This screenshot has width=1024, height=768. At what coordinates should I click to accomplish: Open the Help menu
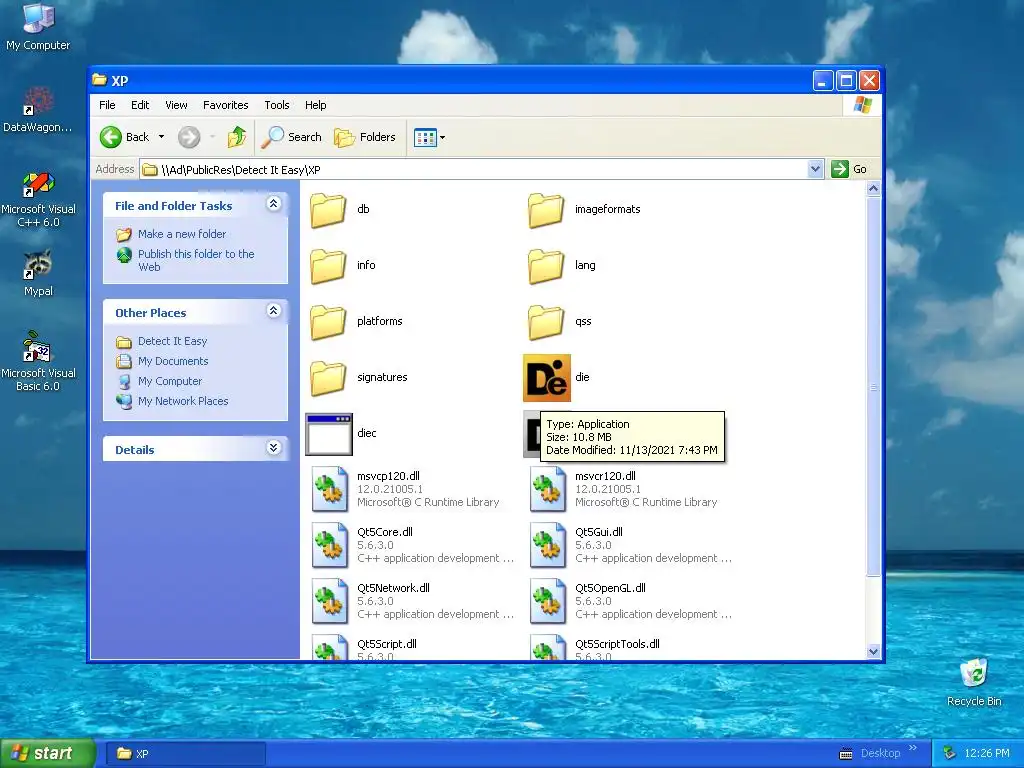pos(315,105)
